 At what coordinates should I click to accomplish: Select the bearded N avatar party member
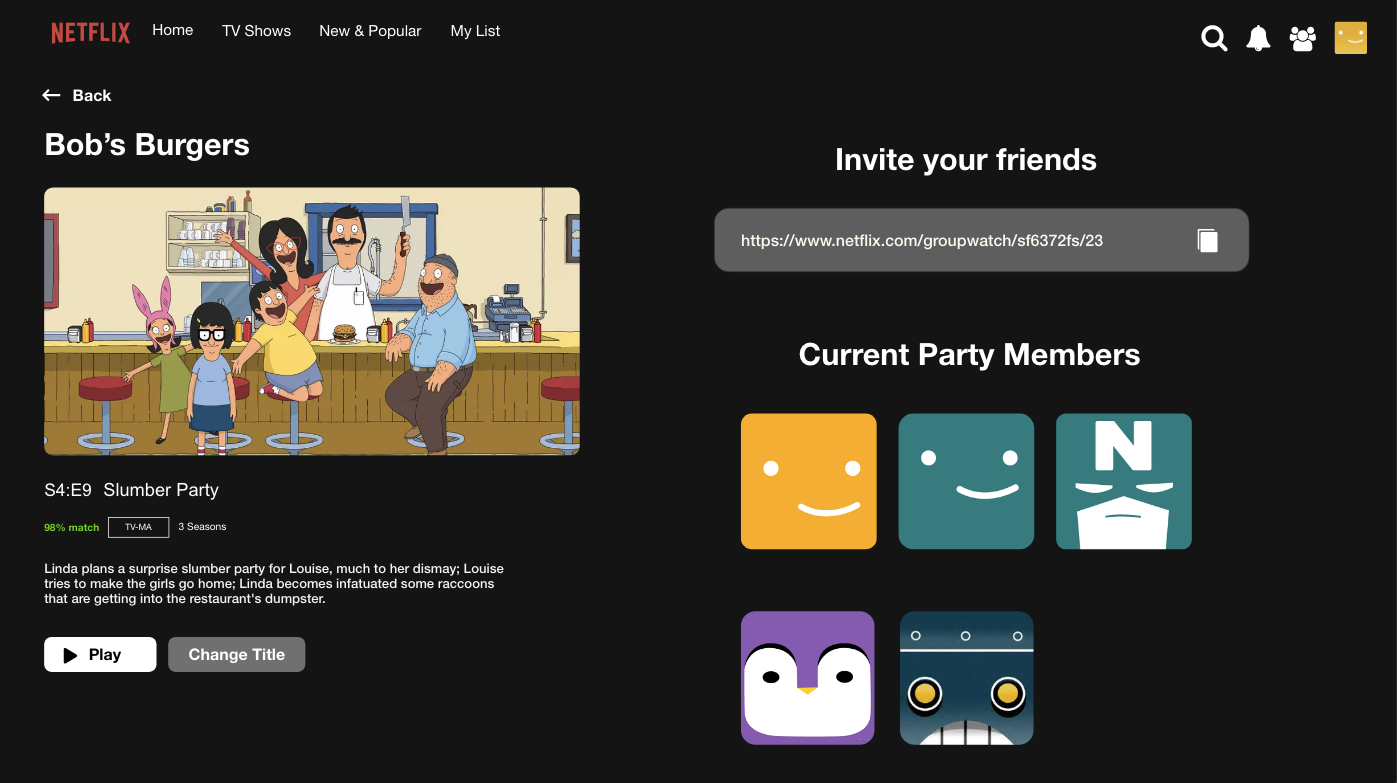click(x=1124, y=481)
